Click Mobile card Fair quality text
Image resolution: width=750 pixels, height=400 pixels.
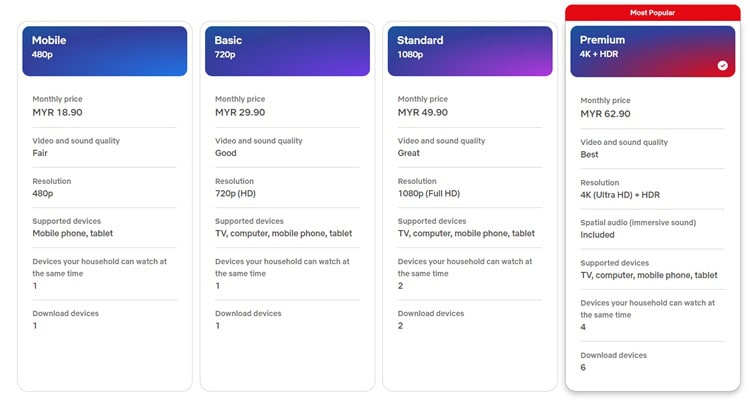tap(40, 153)
